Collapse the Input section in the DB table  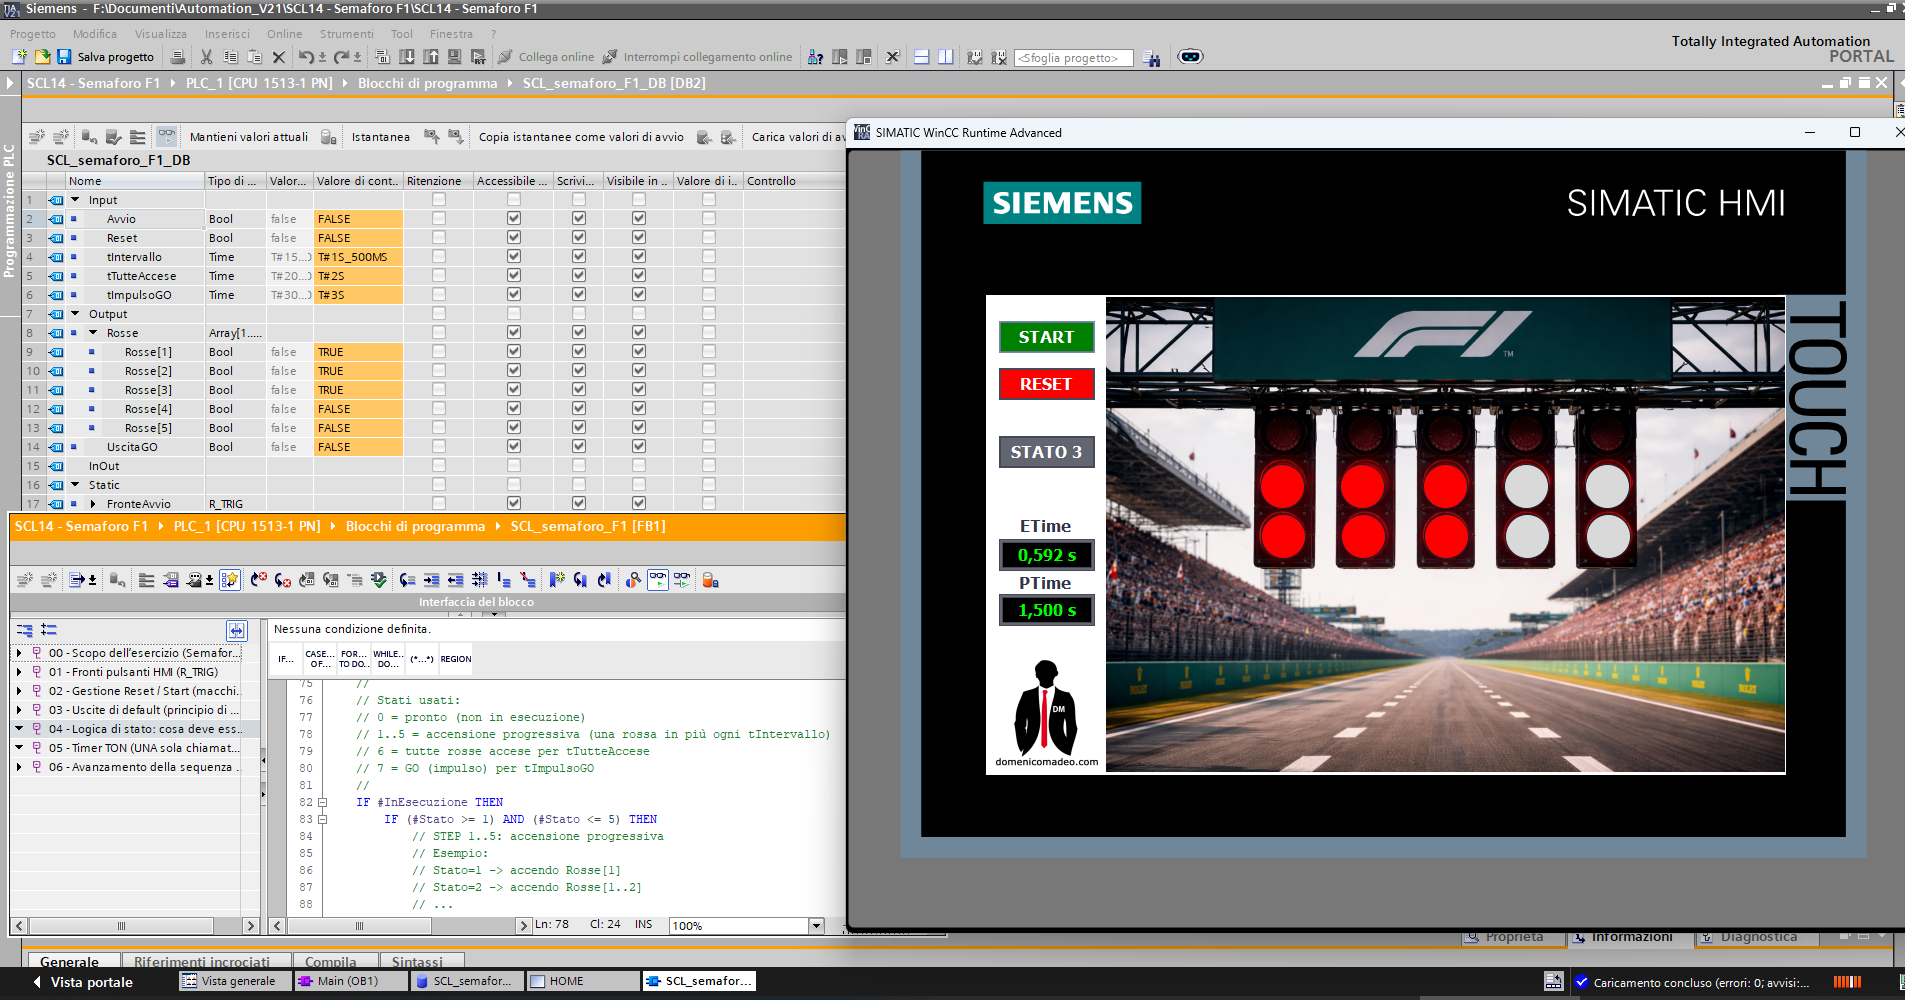coord(73,199)
